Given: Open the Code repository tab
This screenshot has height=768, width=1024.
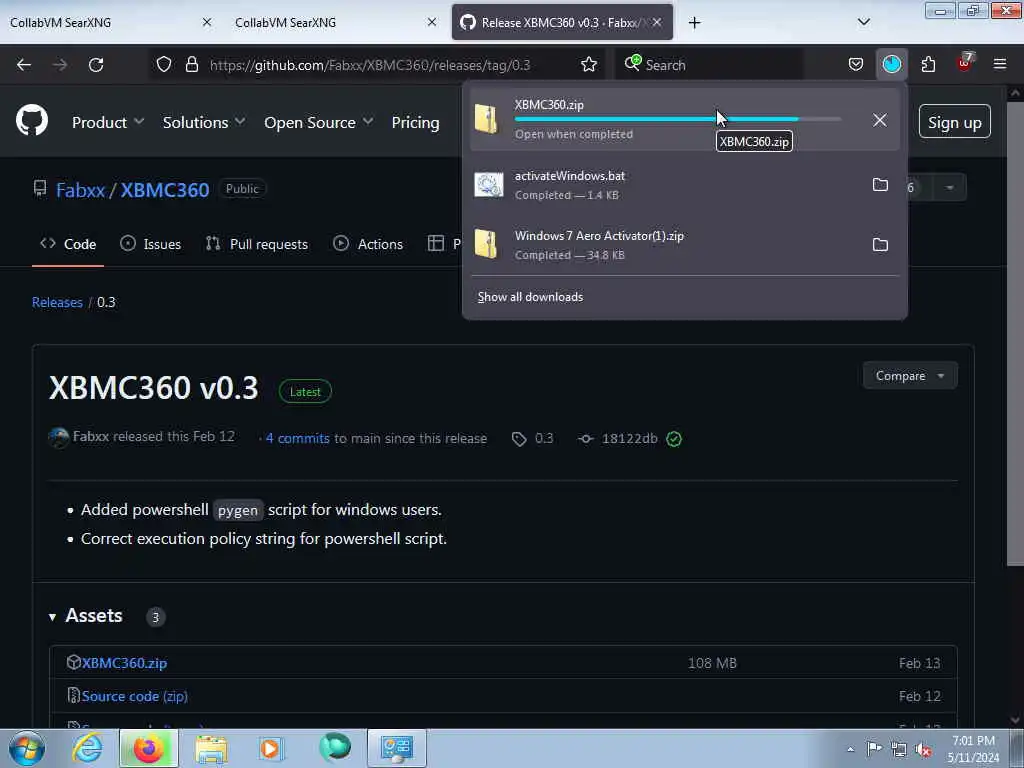Looking at the screenshot, I should [x=68, y=244].
